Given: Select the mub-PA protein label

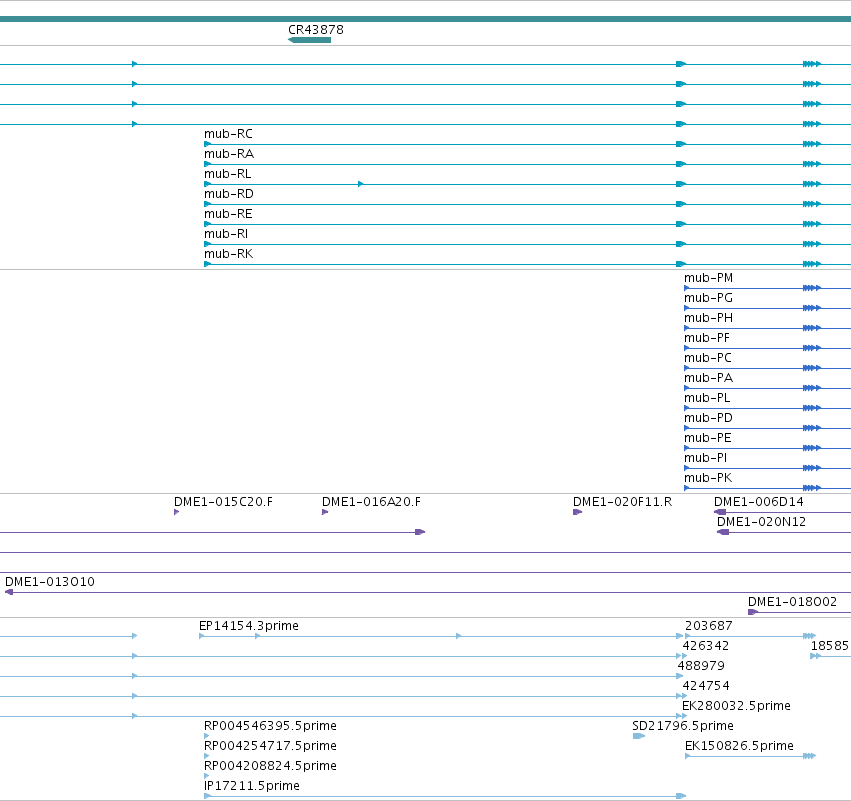Looking at the screenshot, I should tap(708, 379).
